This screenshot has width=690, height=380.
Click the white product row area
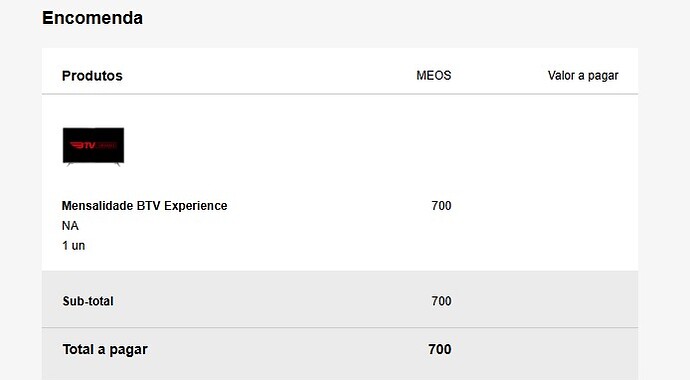(x=340, y=183)
